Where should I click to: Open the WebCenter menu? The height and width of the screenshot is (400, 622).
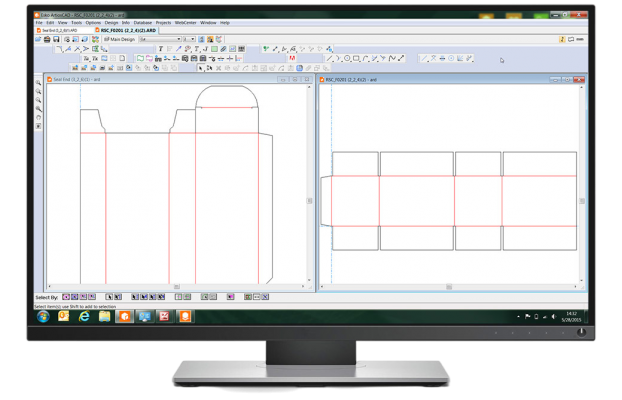pyautogui.click(x=185, y=22)
